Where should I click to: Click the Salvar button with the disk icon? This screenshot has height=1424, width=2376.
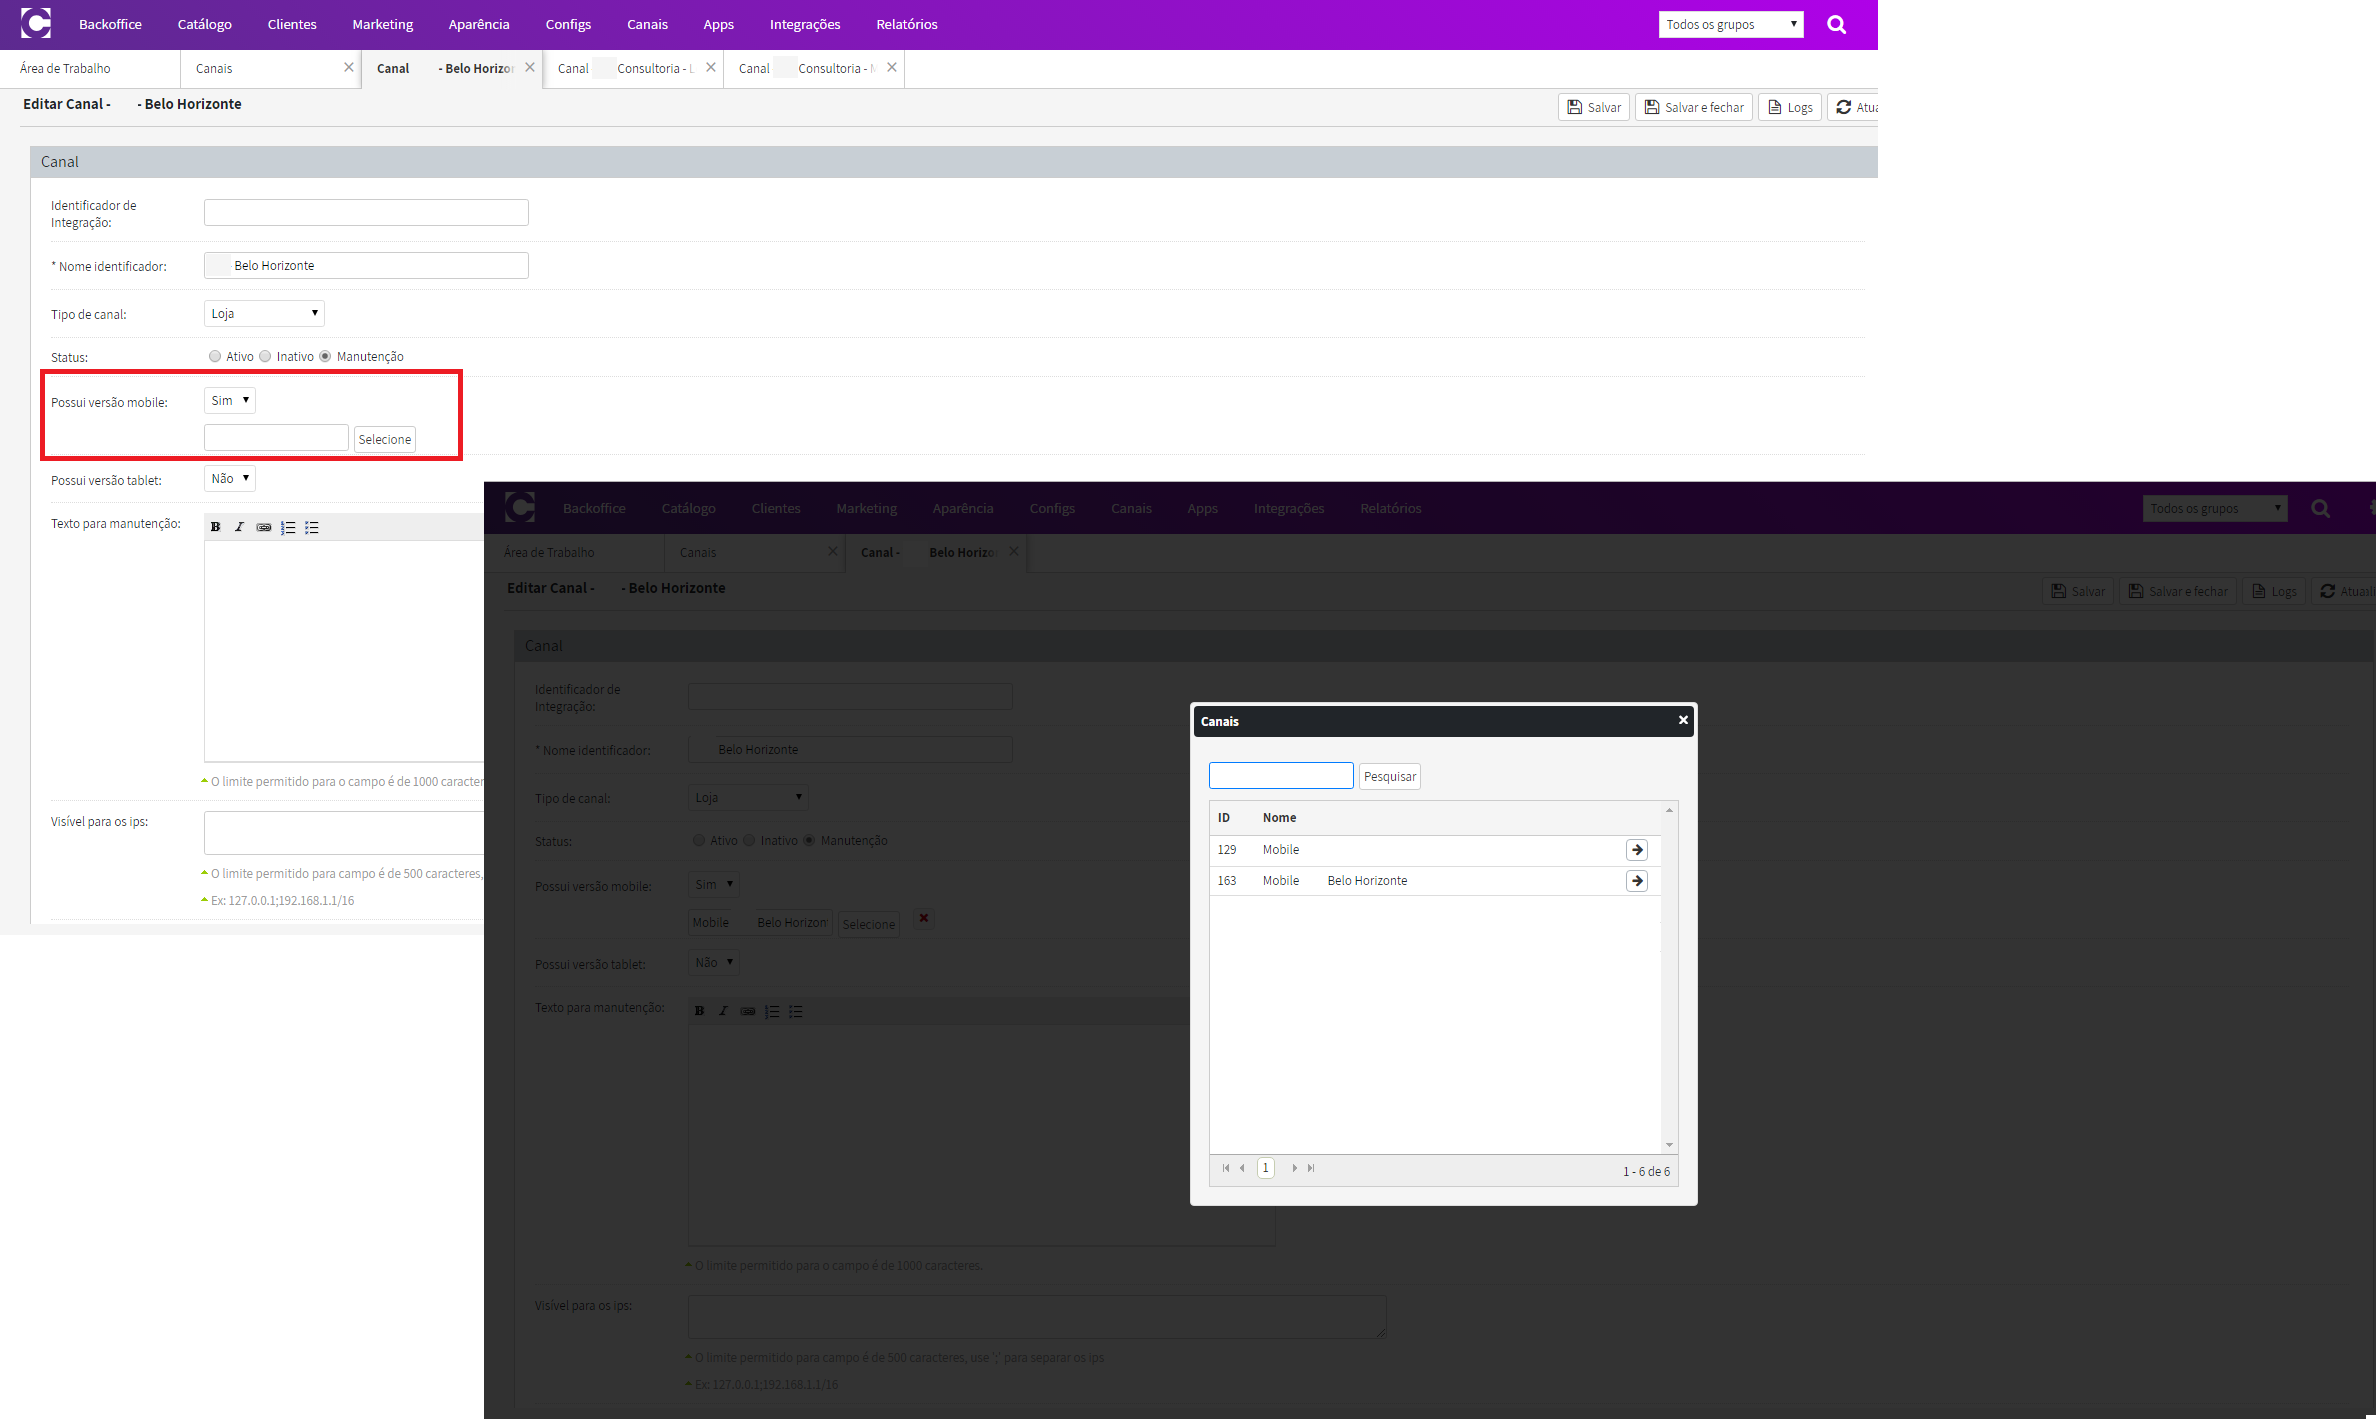pos(1594,107)
